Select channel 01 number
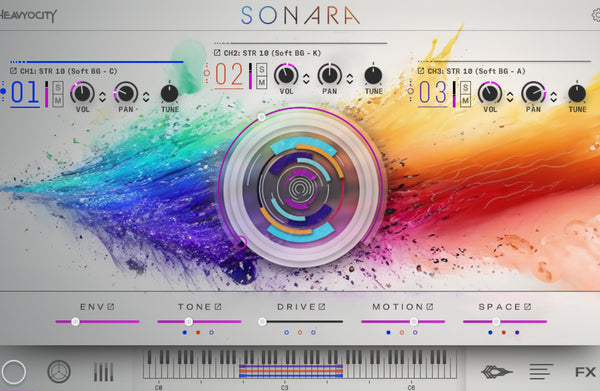 pyautogui.click(x=25, y=93)
